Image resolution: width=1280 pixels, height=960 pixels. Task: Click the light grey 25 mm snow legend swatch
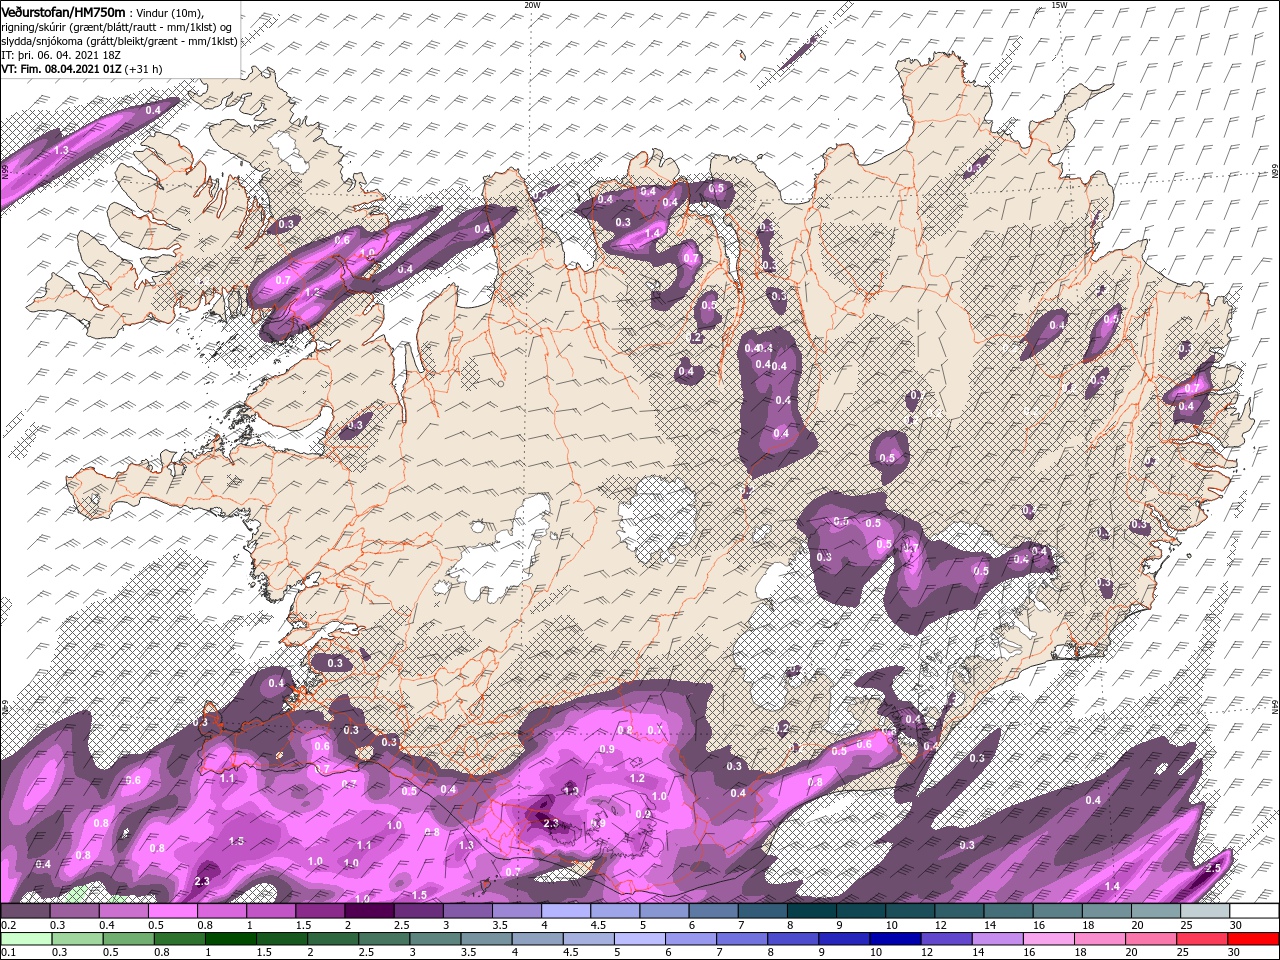point(1205,911)
